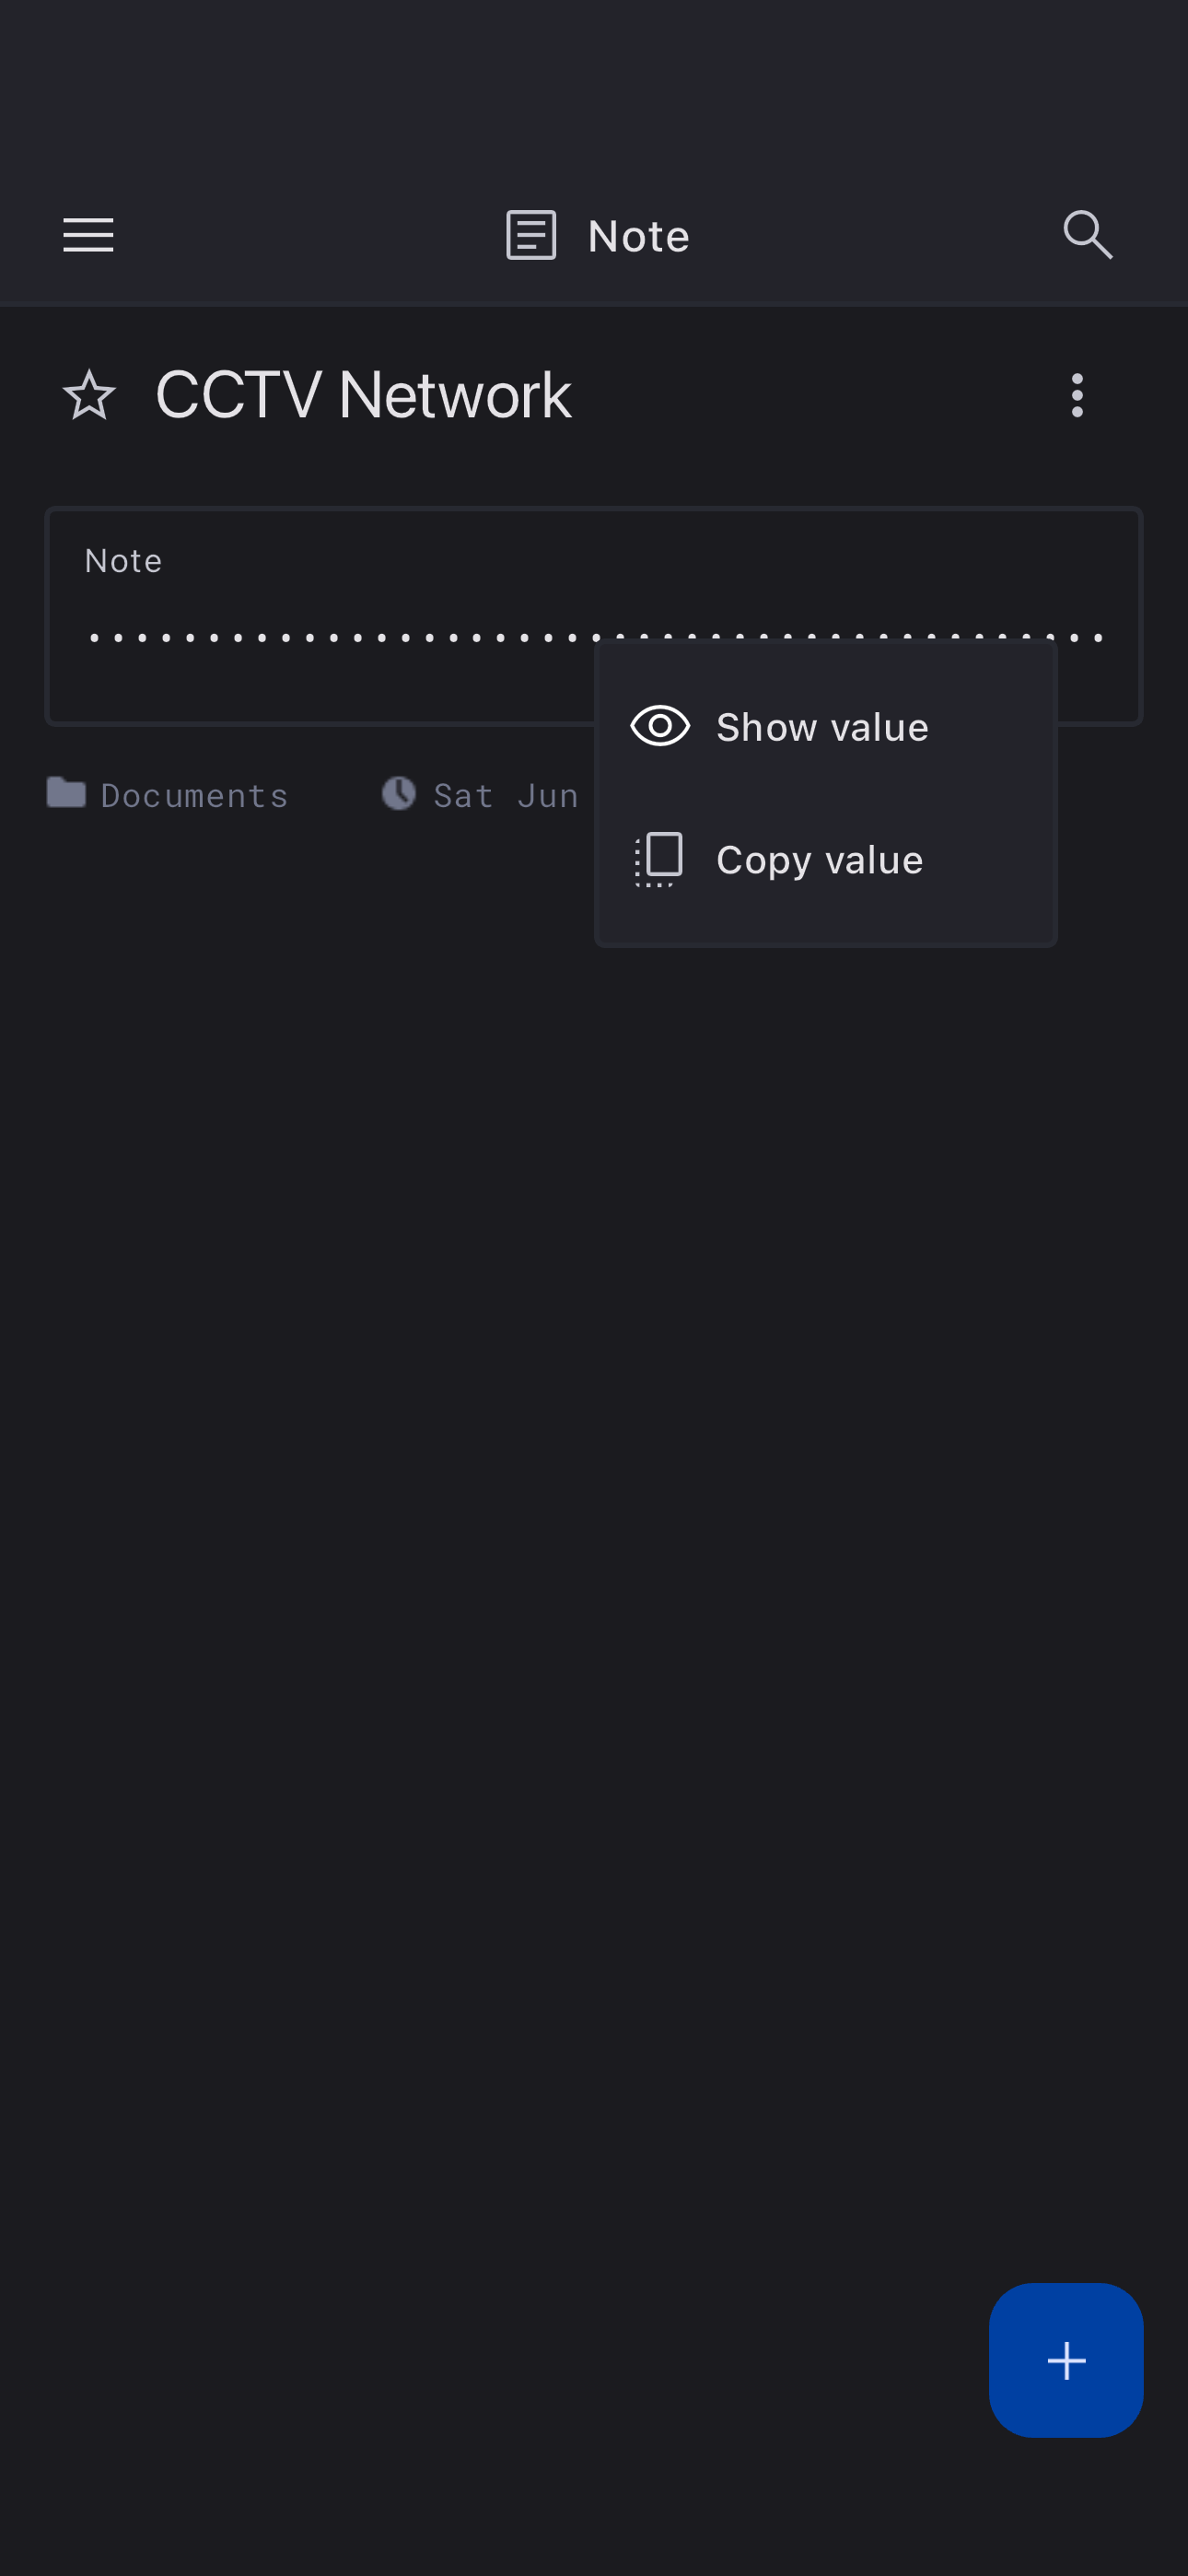Click the eye icon beside Show value
The height and width of the screenshot is (2576, 1188).
click(x=660, y=726)
